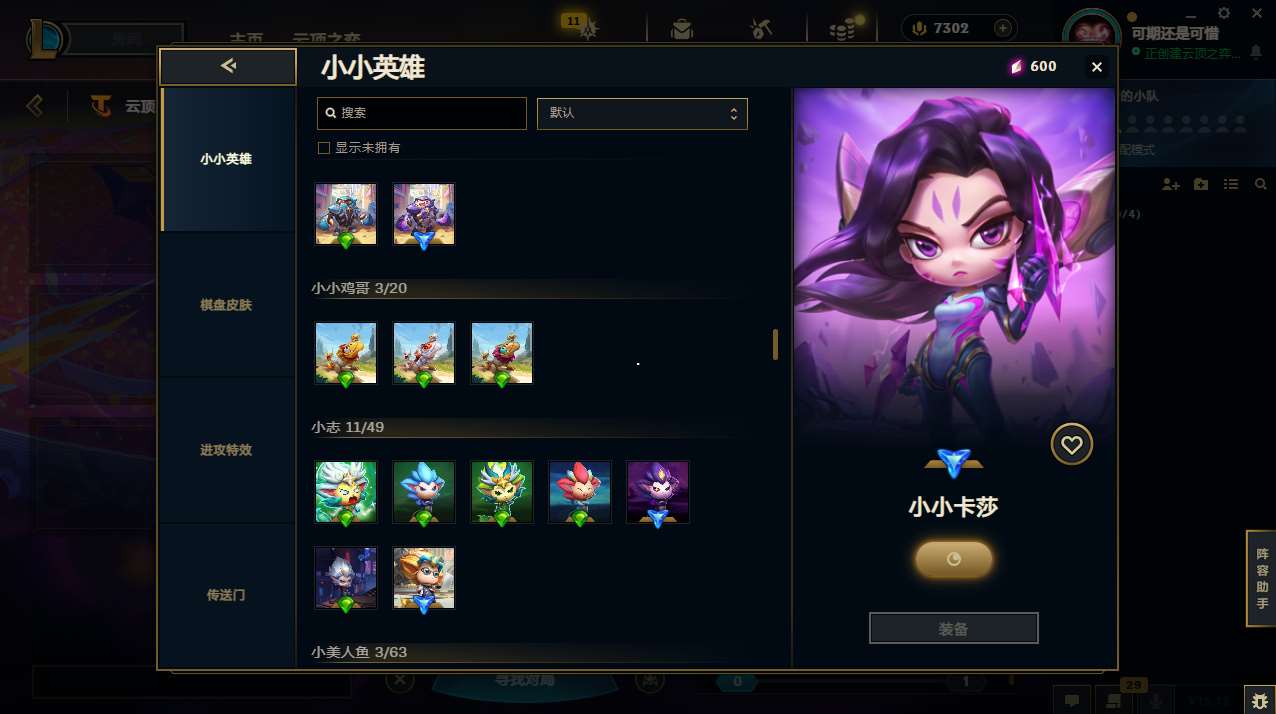
Task: Click the gold star upgrade button
Action: tap(954, 560)
